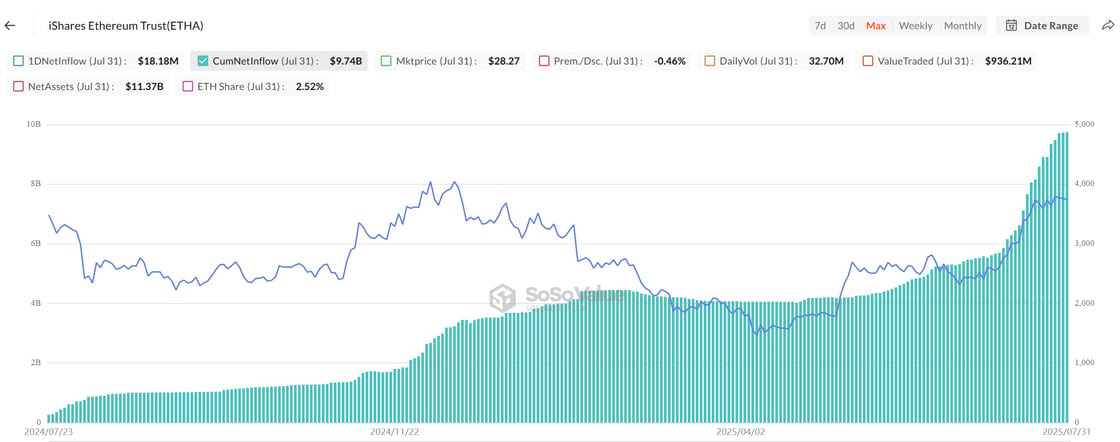Enable the ValueTraded checkbox

point(867,61)
